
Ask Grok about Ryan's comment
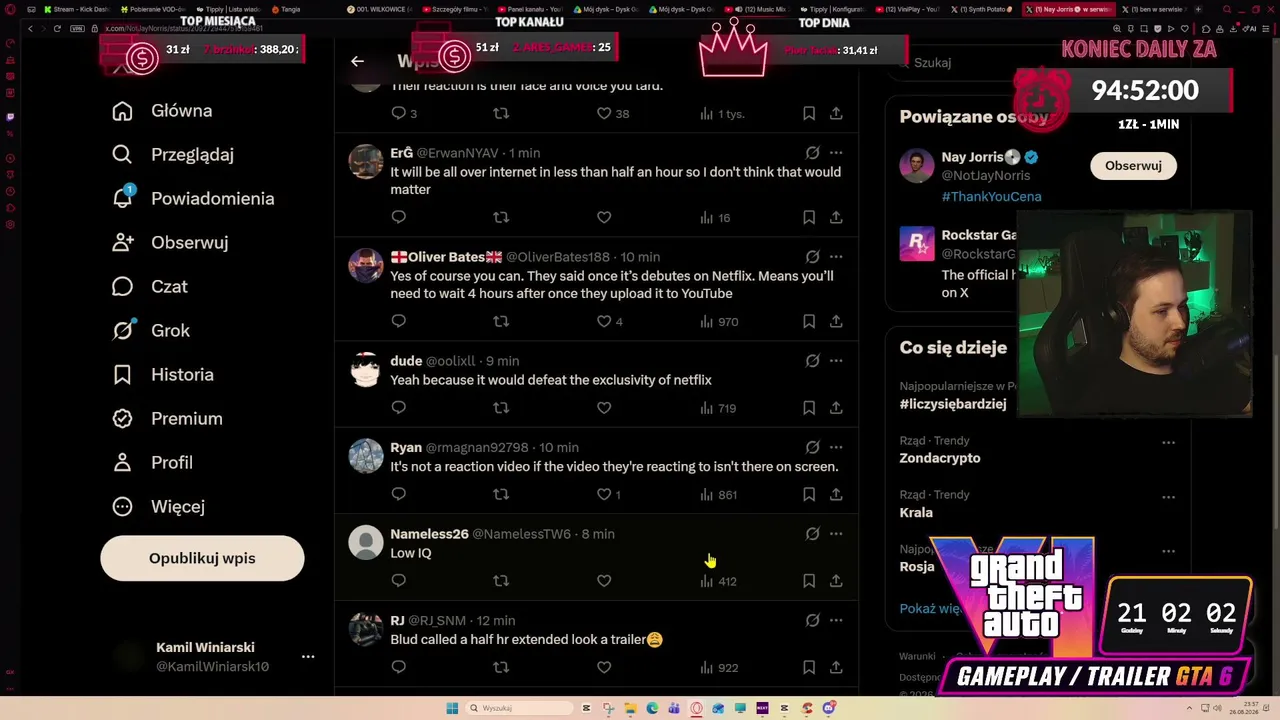pos(812,447)
